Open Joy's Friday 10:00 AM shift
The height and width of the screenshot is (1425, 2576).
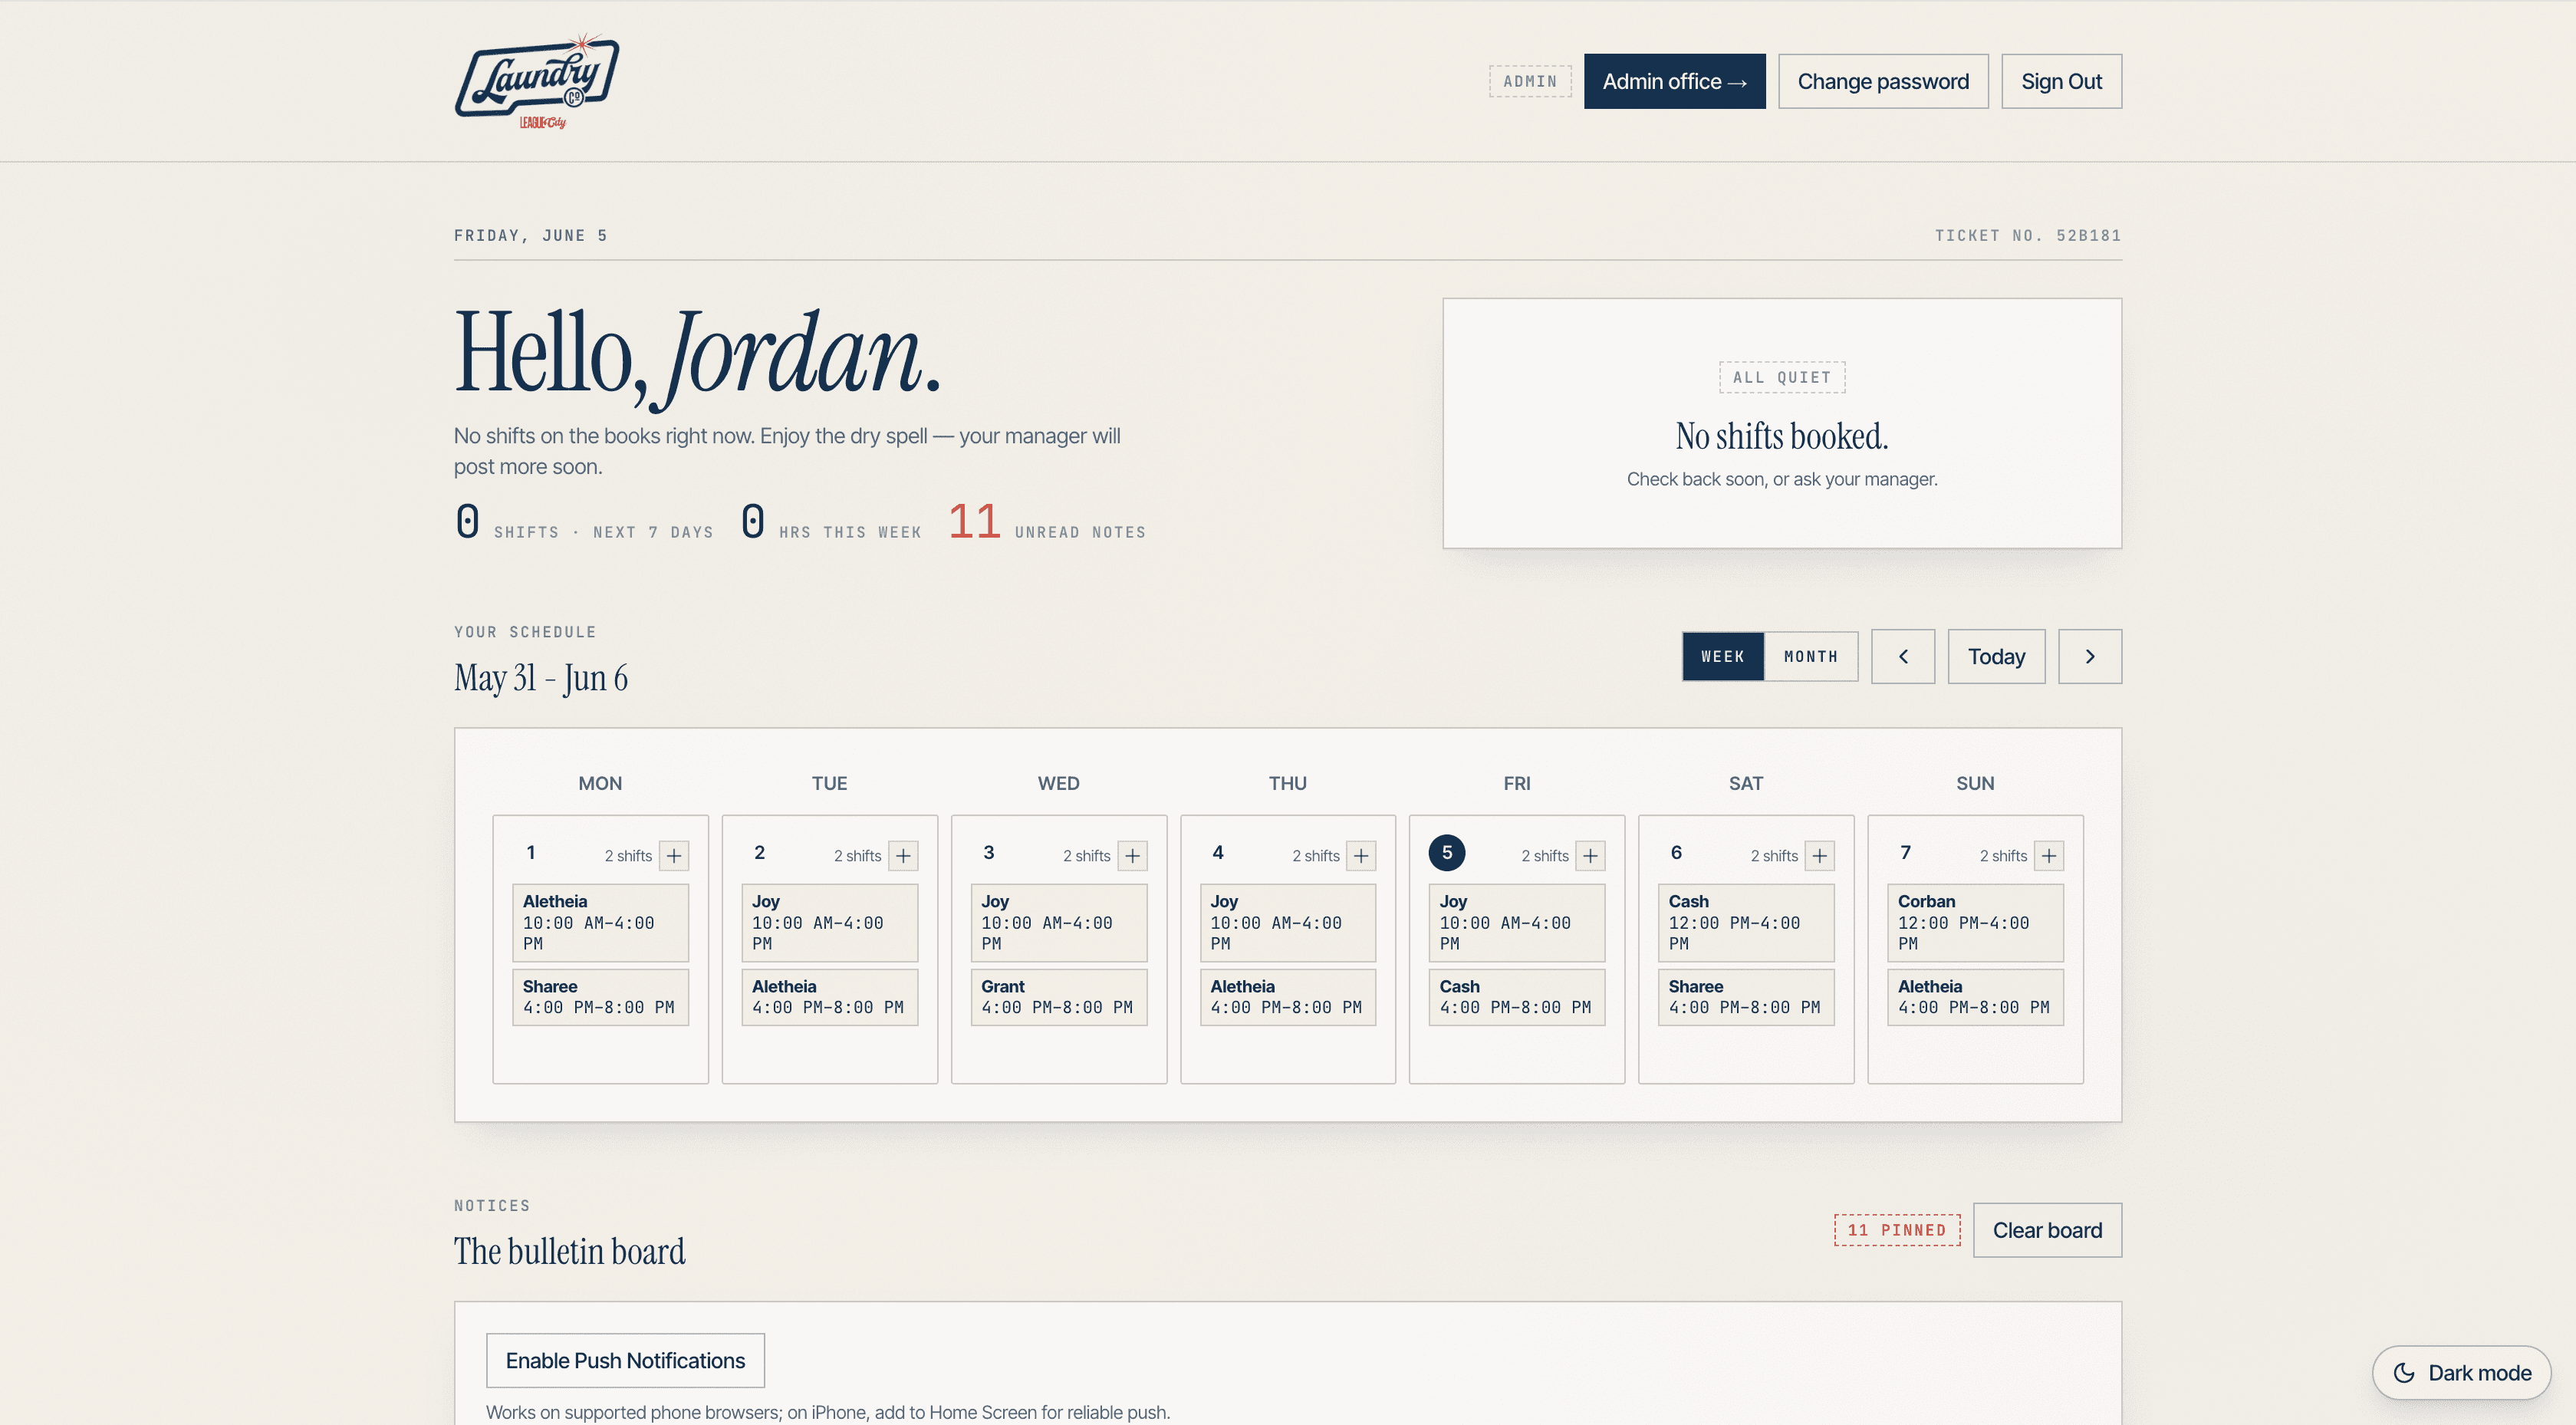coord(1517,922)
